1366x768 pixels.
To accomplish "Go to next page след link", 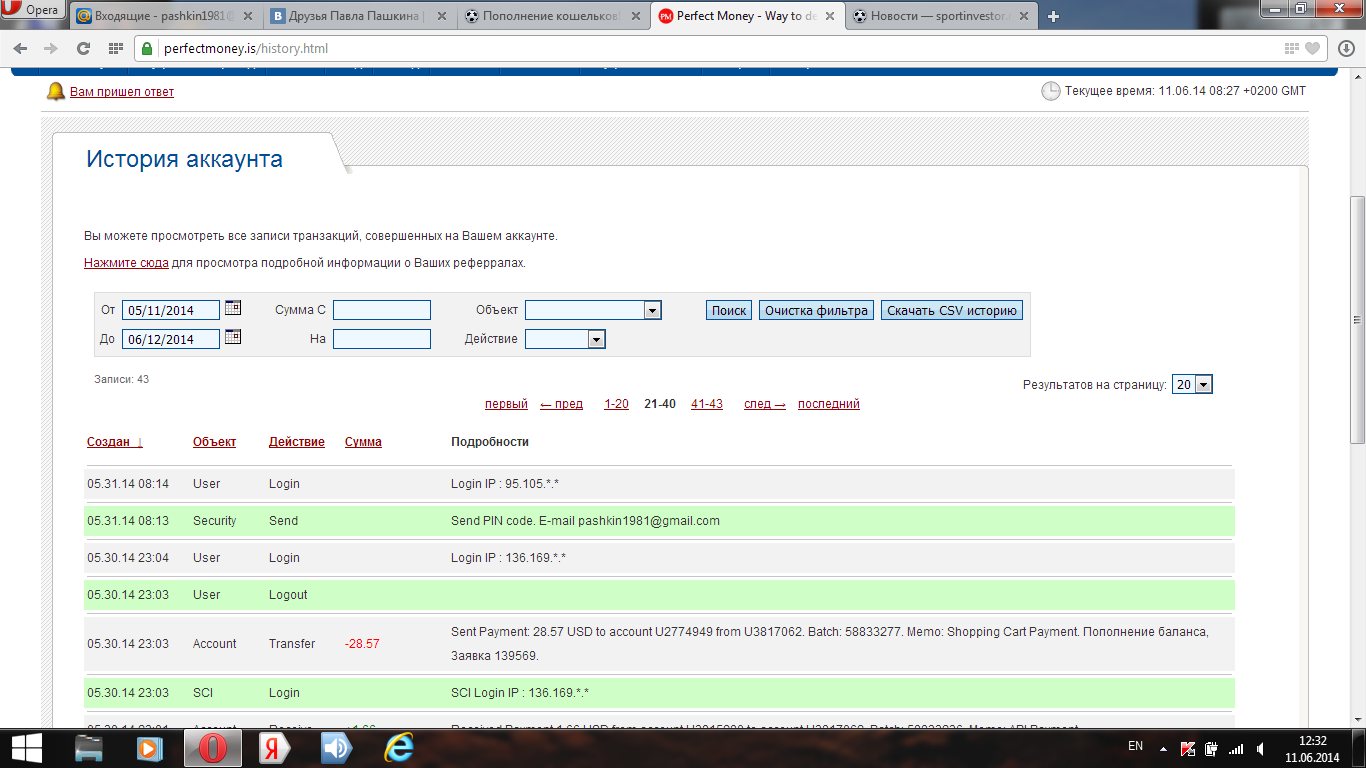I will (x=765, y=404).
